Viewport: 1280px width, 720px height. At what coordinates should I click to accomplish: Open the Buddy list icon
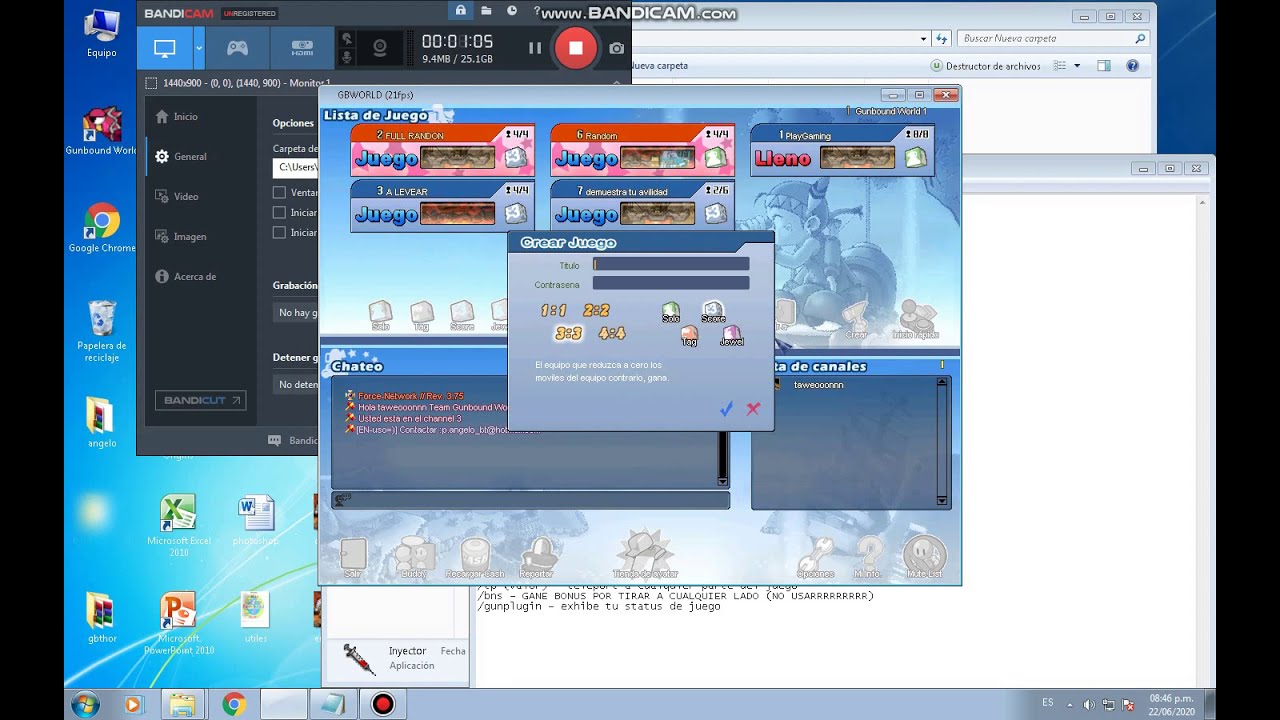click(x=414, y=558)
